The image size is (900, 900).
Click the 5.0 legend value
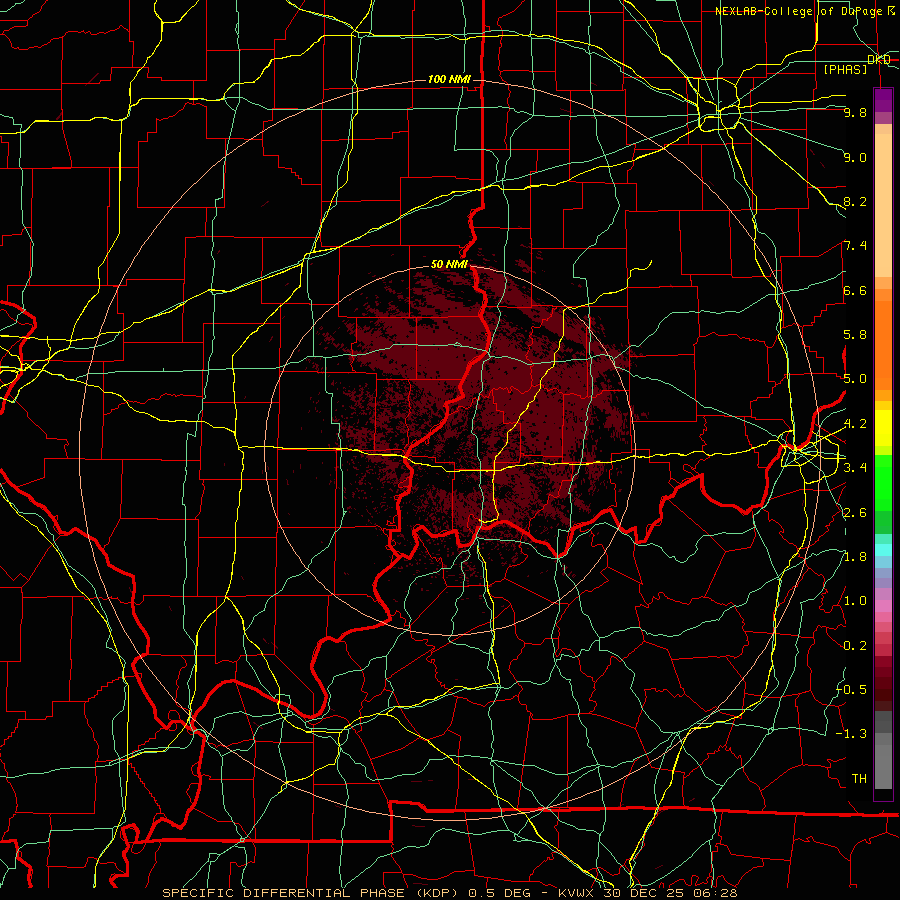click(855, 379)
